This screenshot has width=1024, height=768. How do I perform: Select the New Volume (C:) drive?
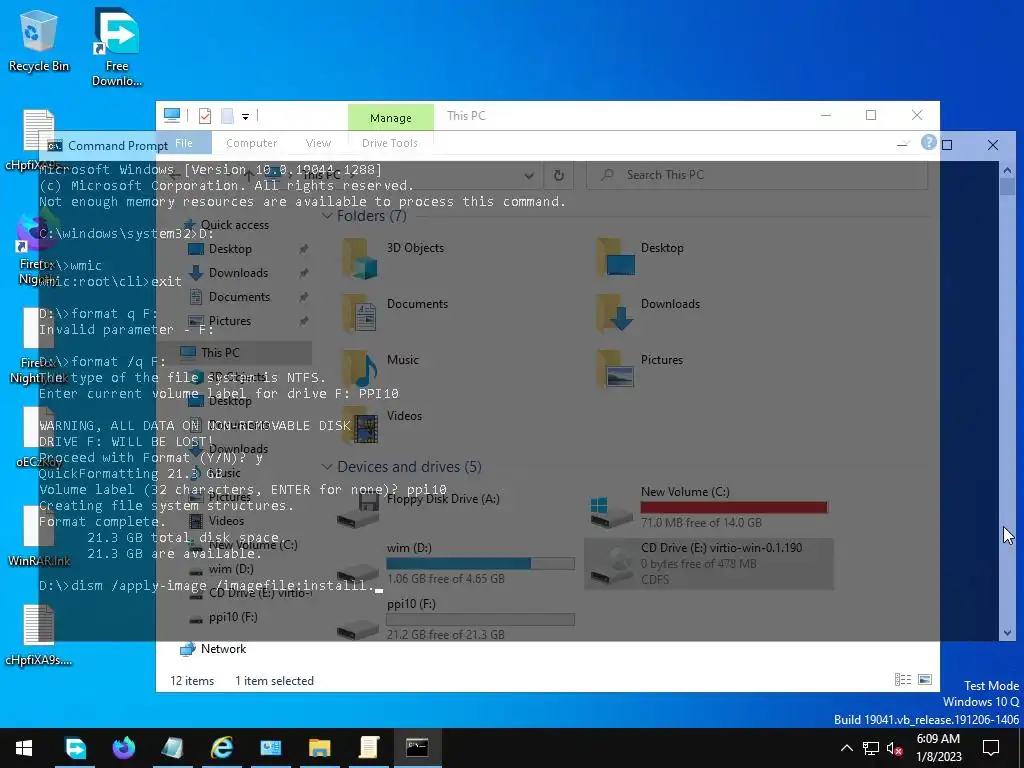[709, 506]
